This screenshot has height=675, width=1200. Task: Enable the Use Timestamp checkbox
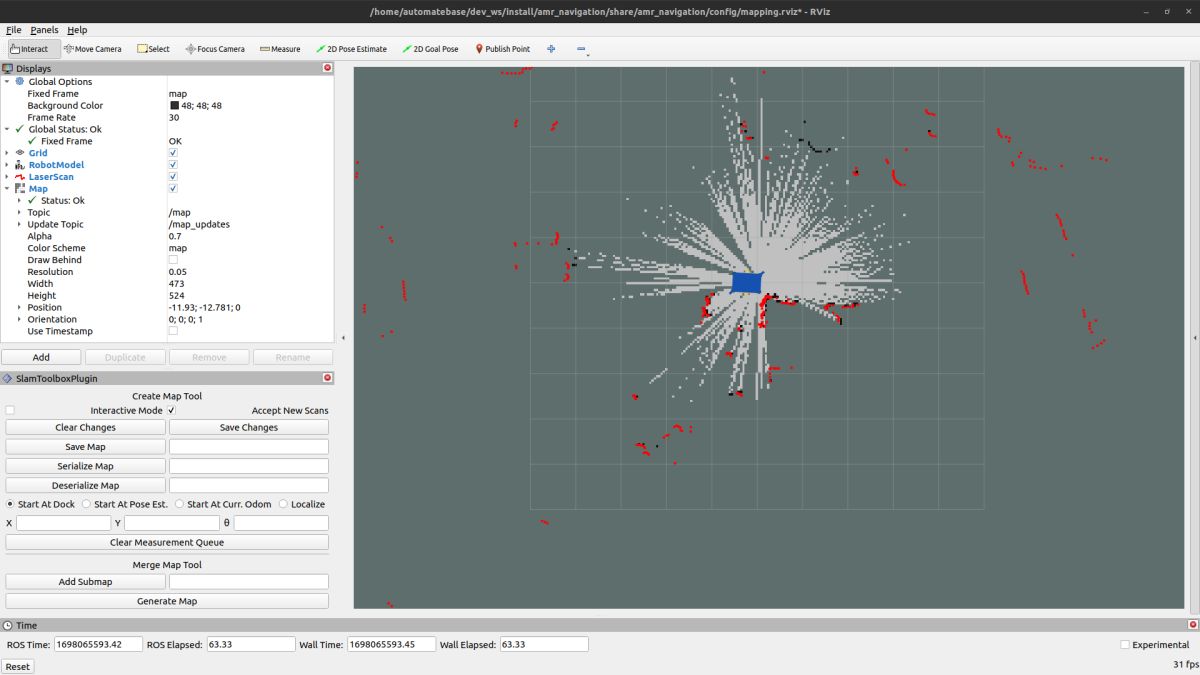tap(173, 331)
